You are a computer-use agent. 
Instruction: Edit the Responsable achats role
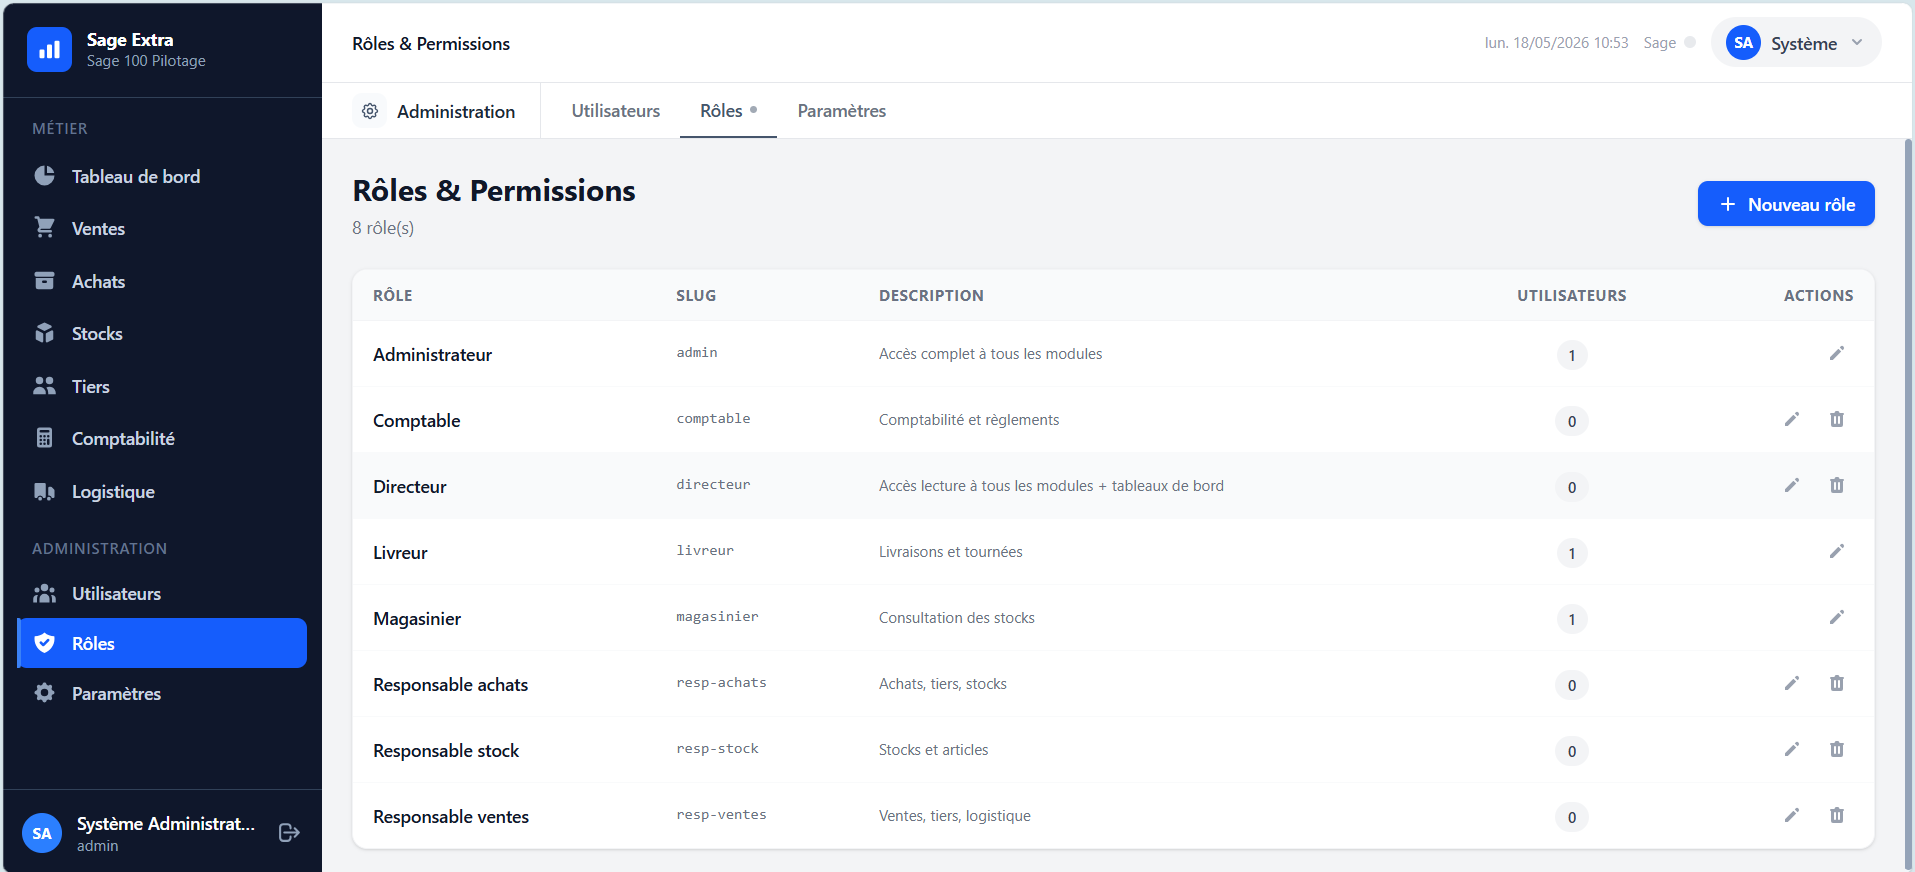1792,683
